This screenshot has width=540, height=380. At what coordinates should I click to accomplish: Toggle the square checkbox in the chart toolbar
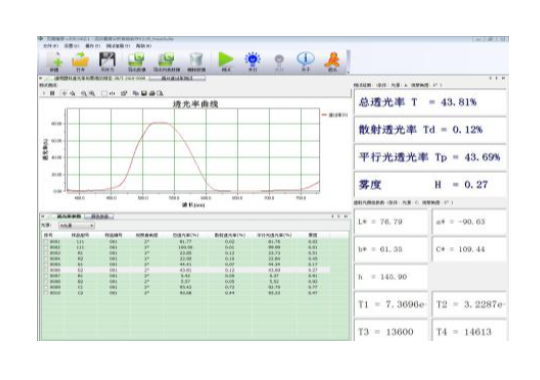[x=104, y=93]
